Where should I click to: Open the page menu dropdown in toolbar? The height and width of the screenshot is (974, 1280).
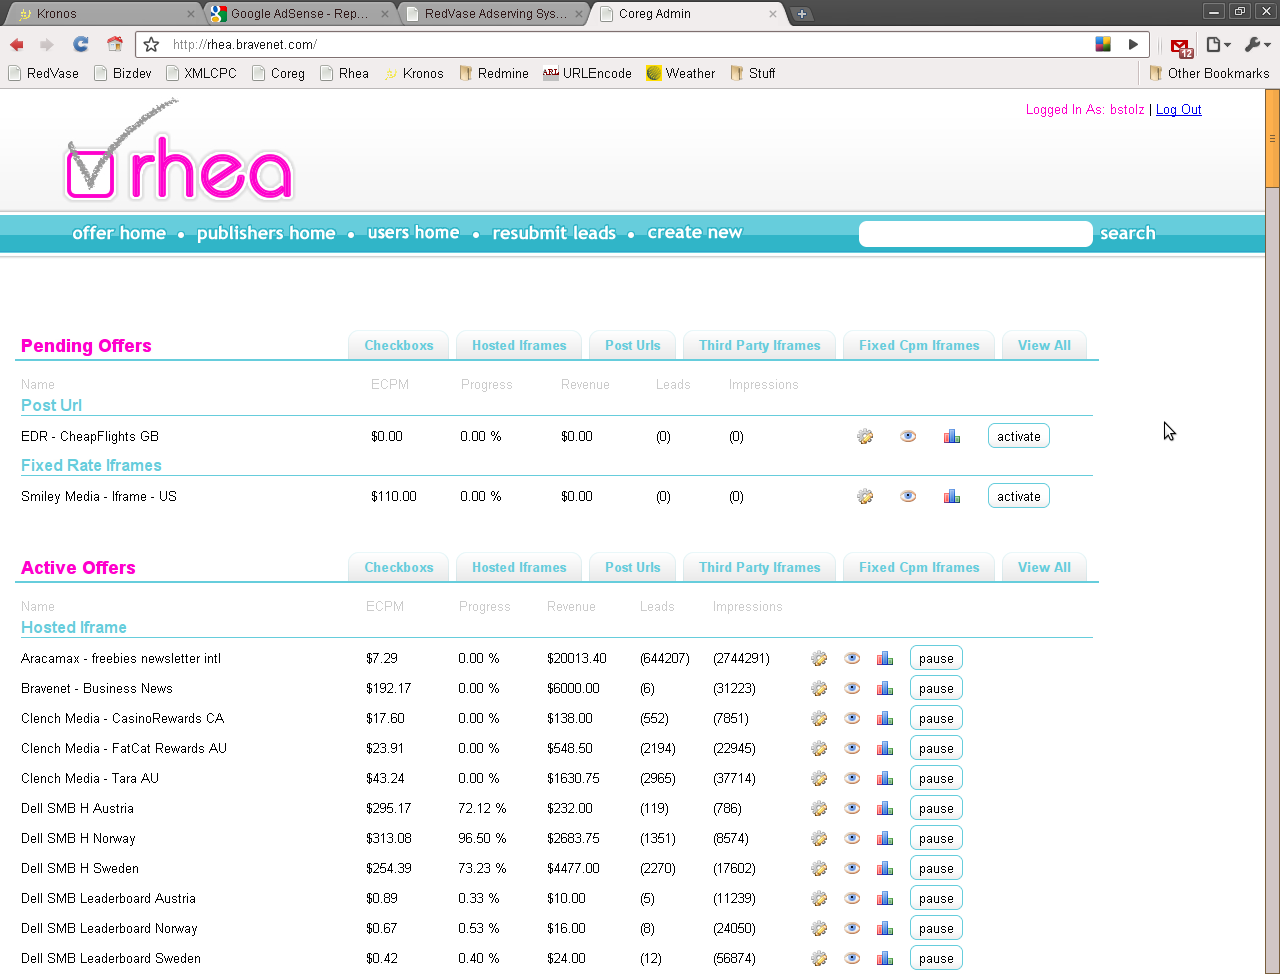(1217, 44)
